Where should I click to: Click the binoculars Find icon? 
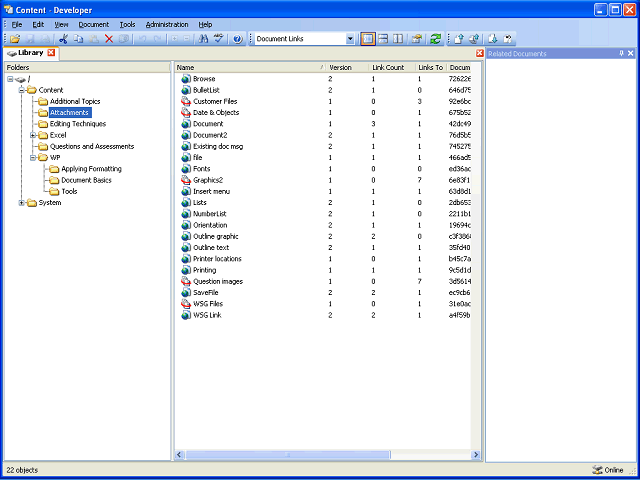click(203, 39)
